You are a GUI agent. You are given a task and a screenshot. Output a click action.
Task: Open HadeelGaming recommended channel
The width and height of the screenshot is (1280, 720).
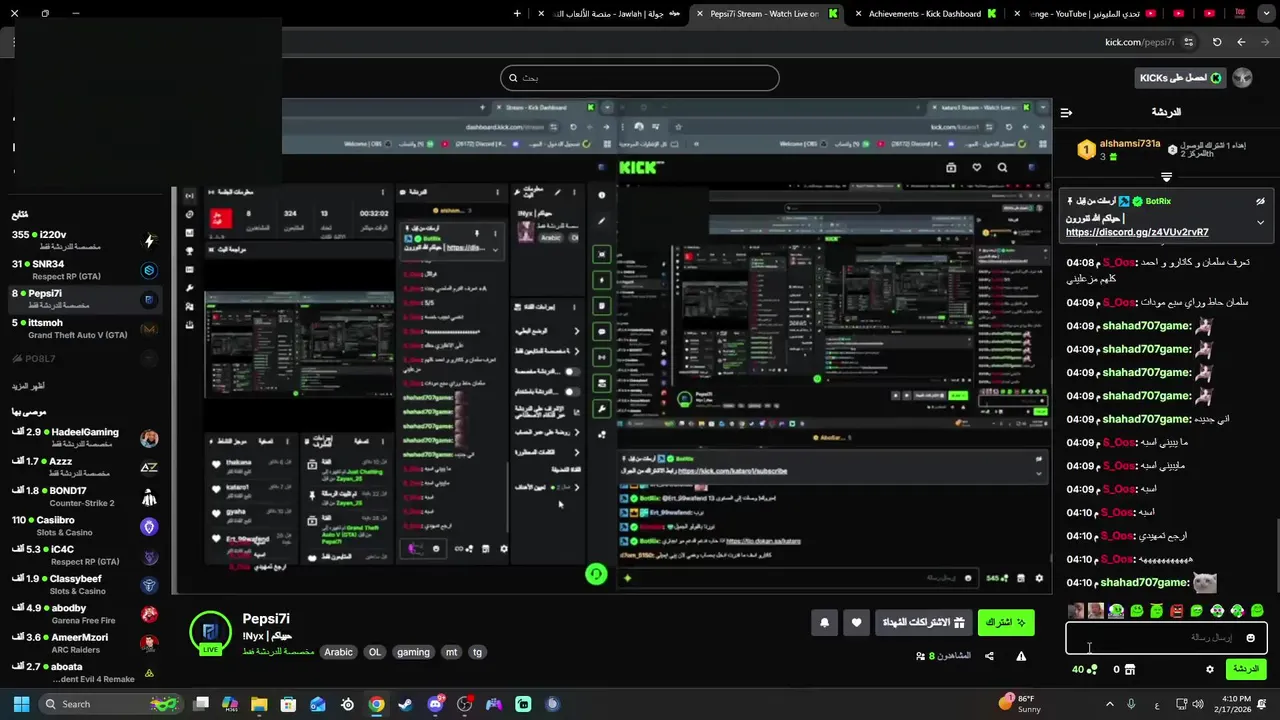[85, 438]
